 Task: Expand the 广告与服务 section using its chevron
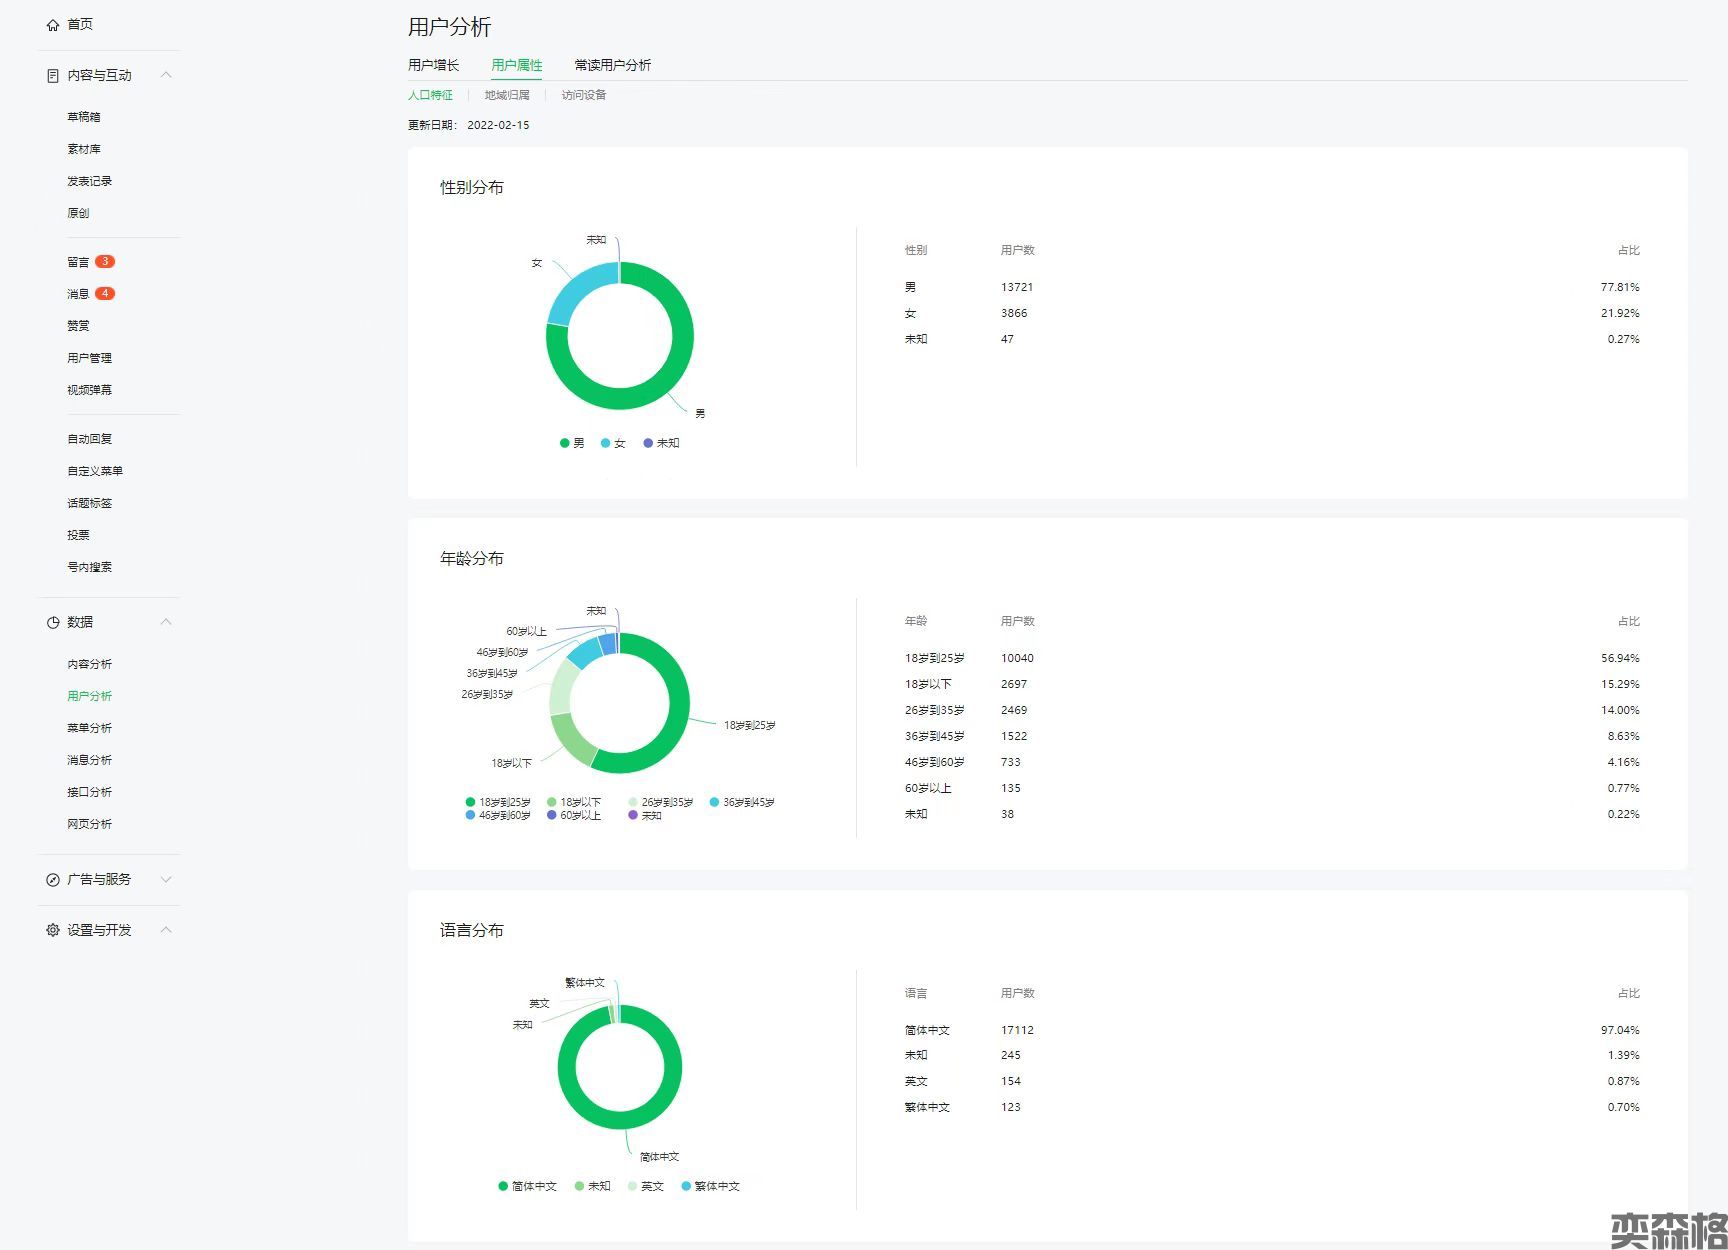point(166,880)
